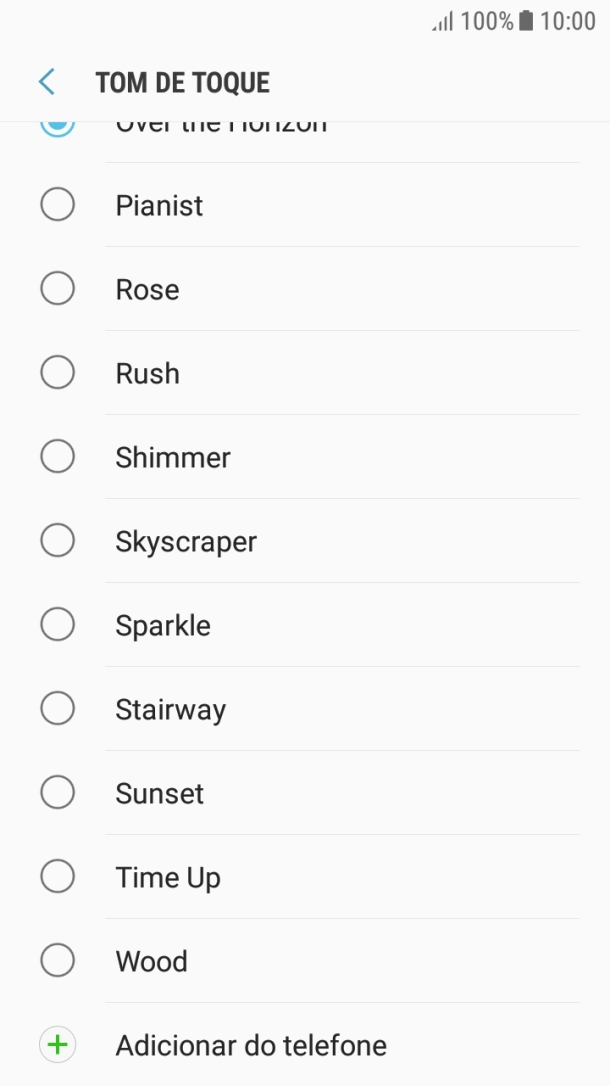Pick the Skyscraper radio button
The width and height of the screenshot is (610, 1086).
point(57,541)
